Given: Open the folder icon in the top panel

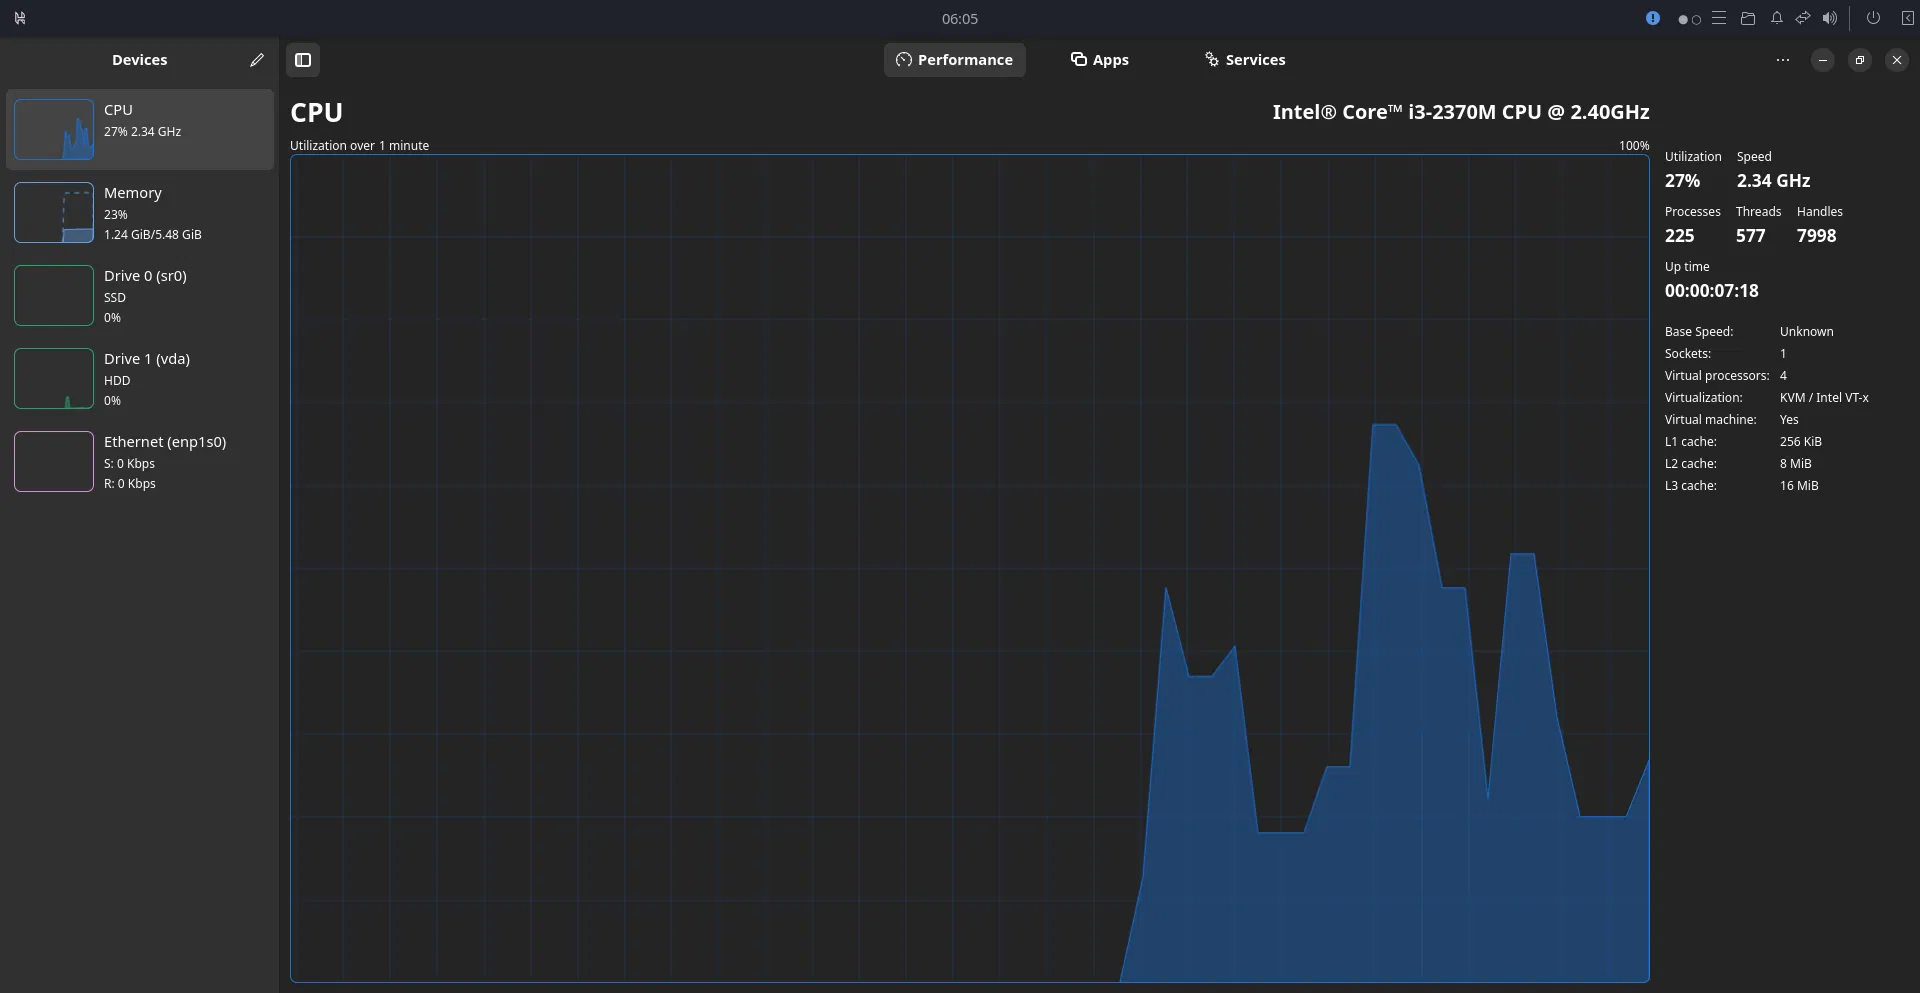Looking at the screenshot, I should coord(1748,18).
